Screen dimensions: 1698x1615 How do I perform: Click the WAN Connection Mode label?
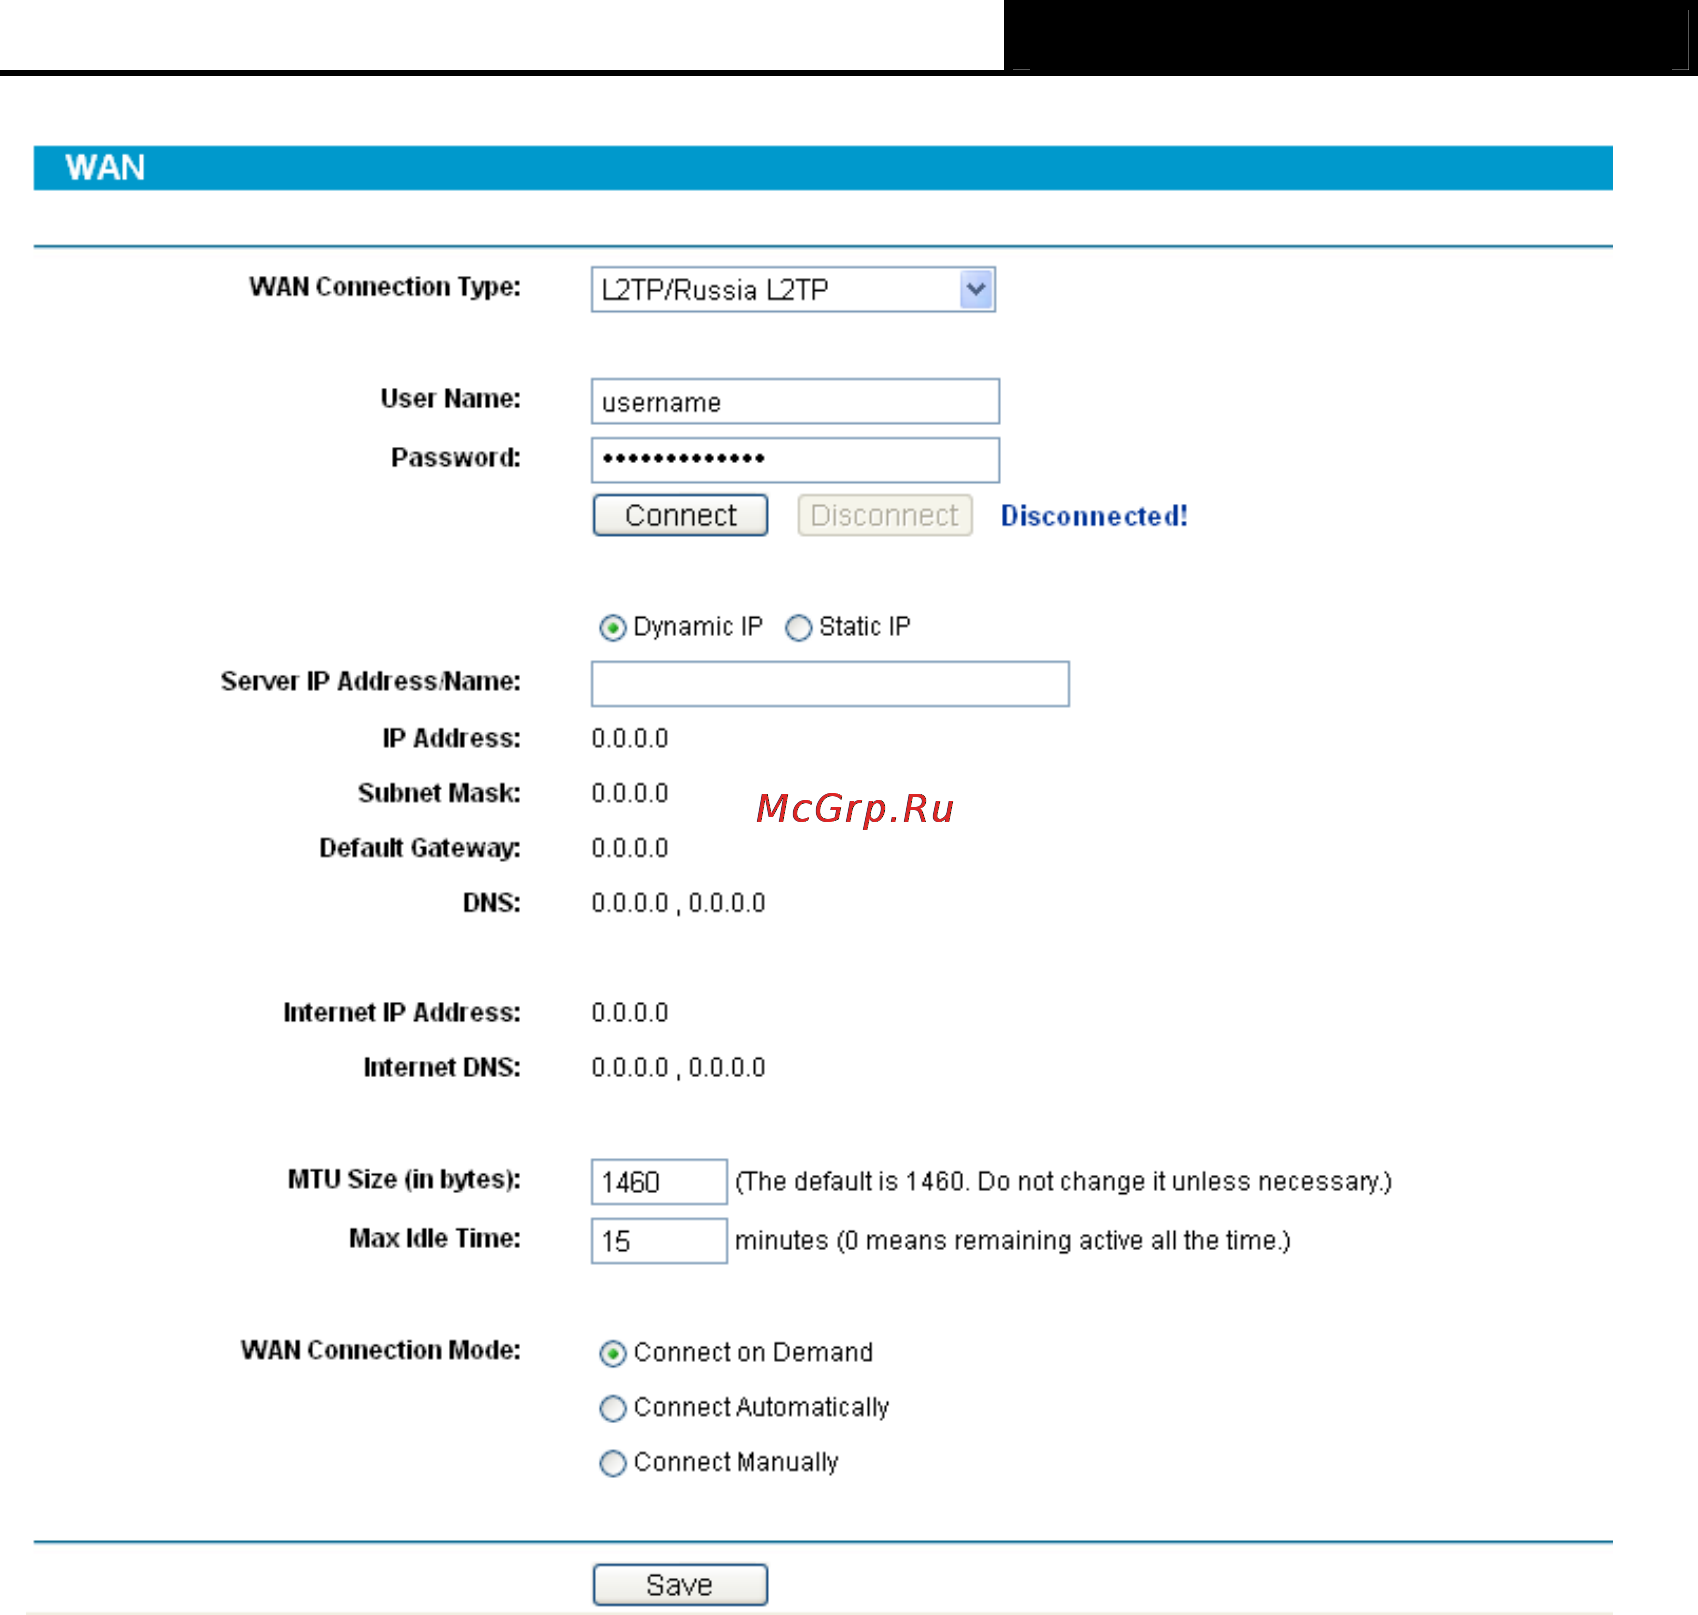pyautogui.click(x=381, y=1350)
